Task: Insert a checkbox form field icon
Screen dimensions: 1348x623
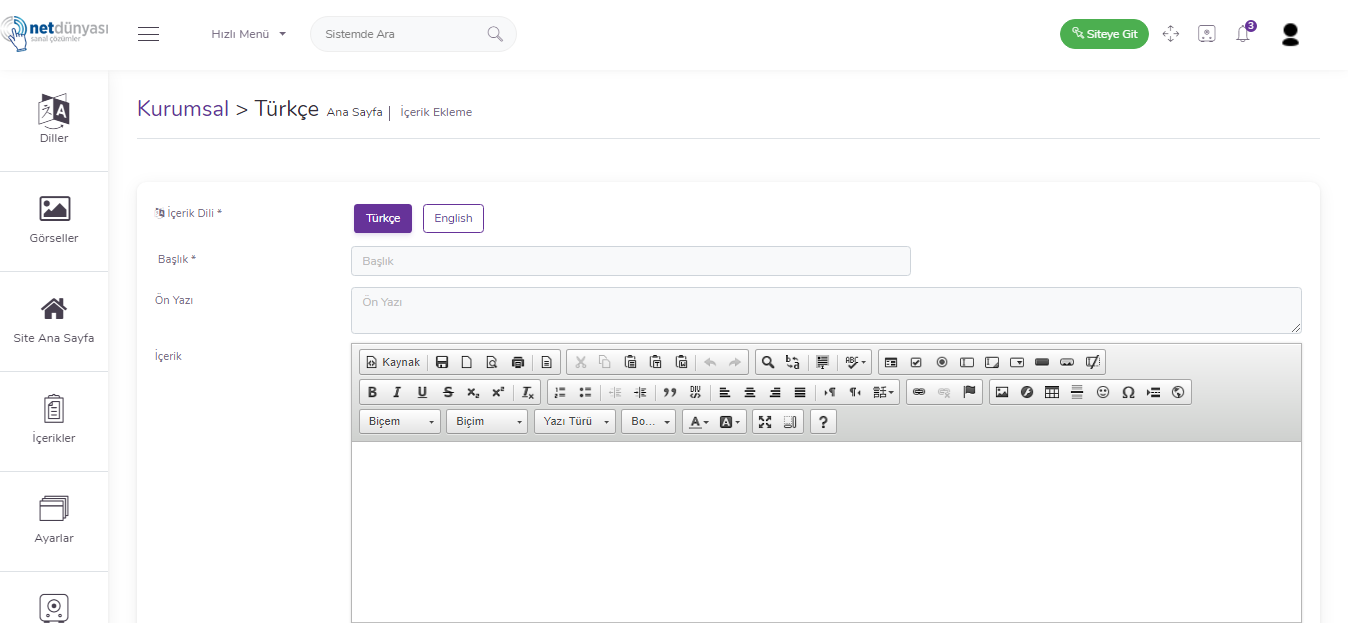Action: tap(916, 362)
